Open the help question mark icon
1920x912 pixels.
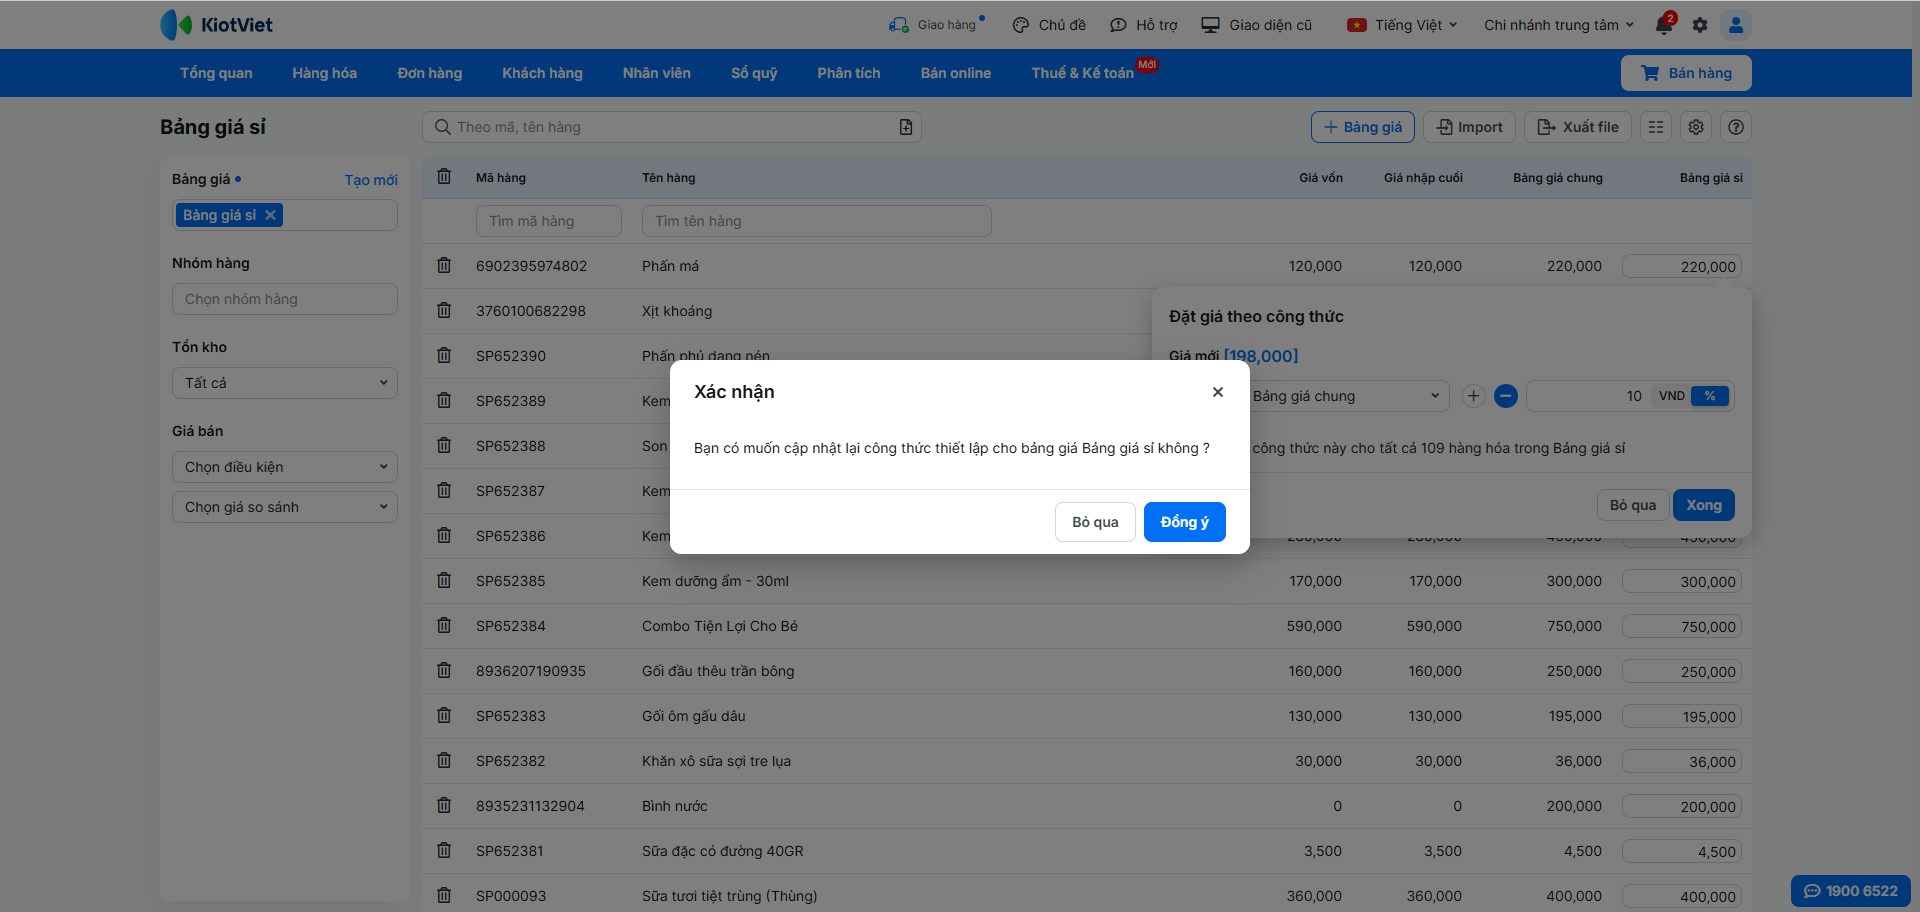pos(1736,127)
